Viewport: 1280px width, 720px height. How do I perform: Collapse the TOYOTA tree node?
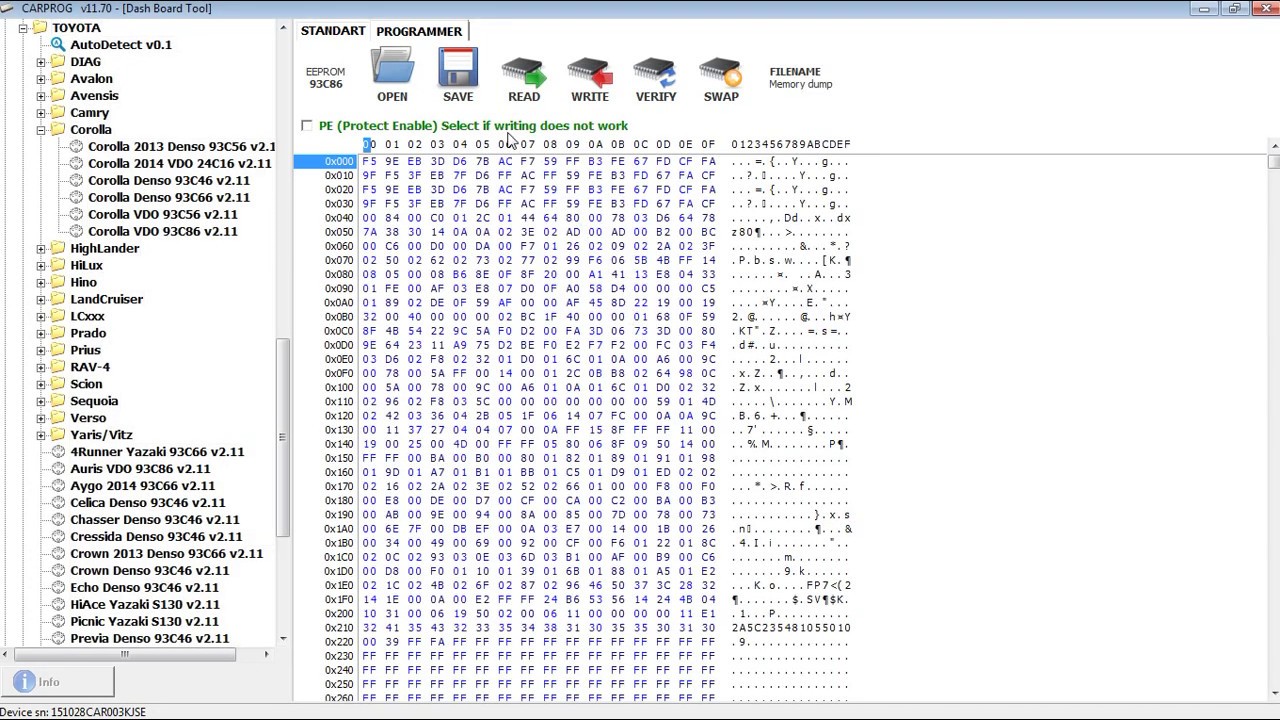23,28
